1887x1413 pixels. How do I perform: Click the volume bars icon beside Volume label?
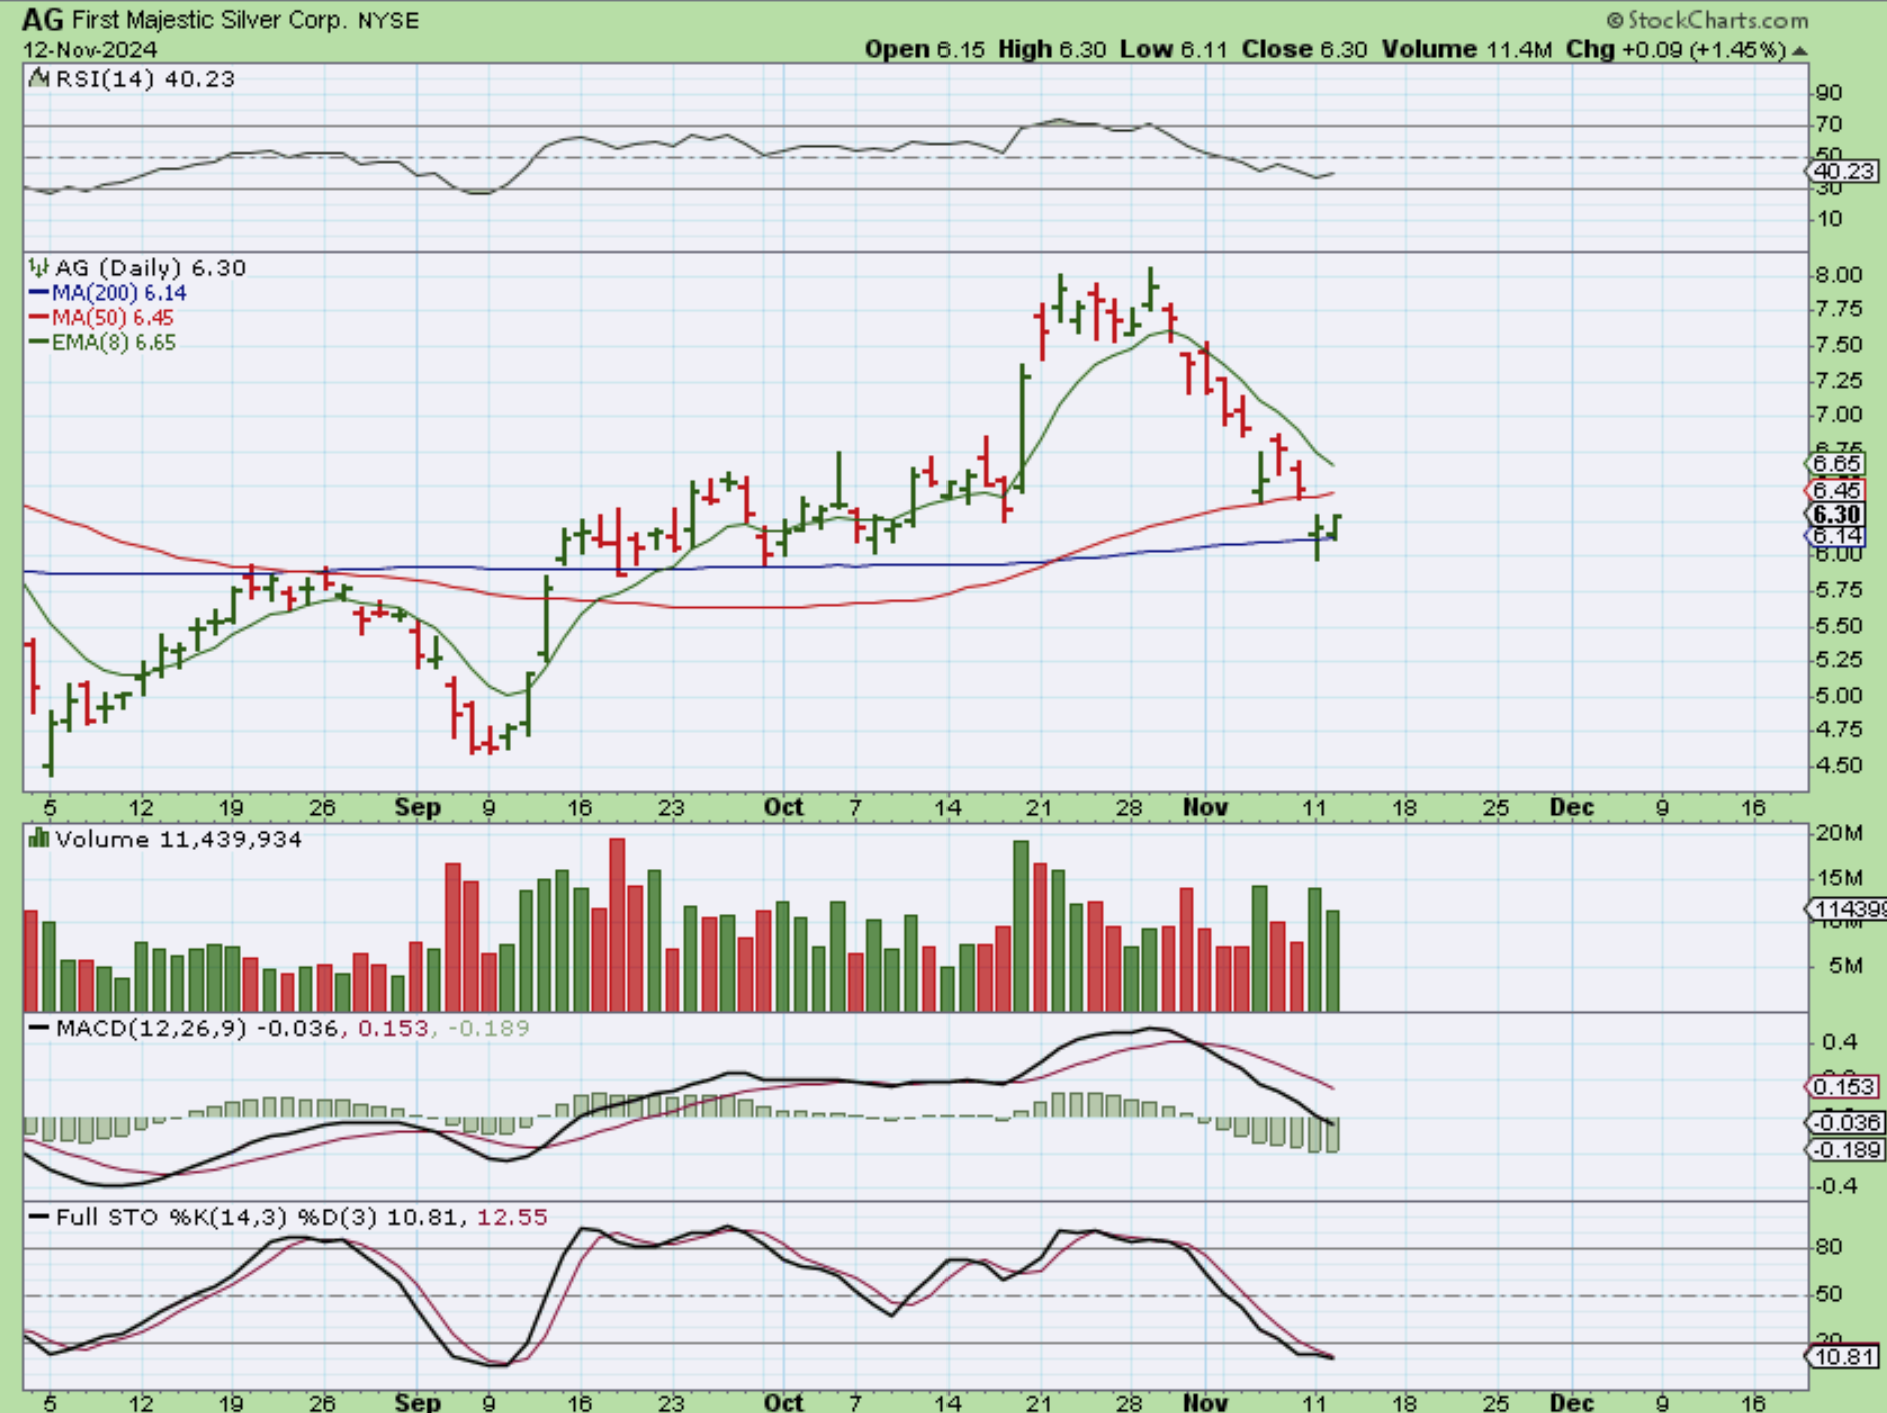[x=38, y=838]
